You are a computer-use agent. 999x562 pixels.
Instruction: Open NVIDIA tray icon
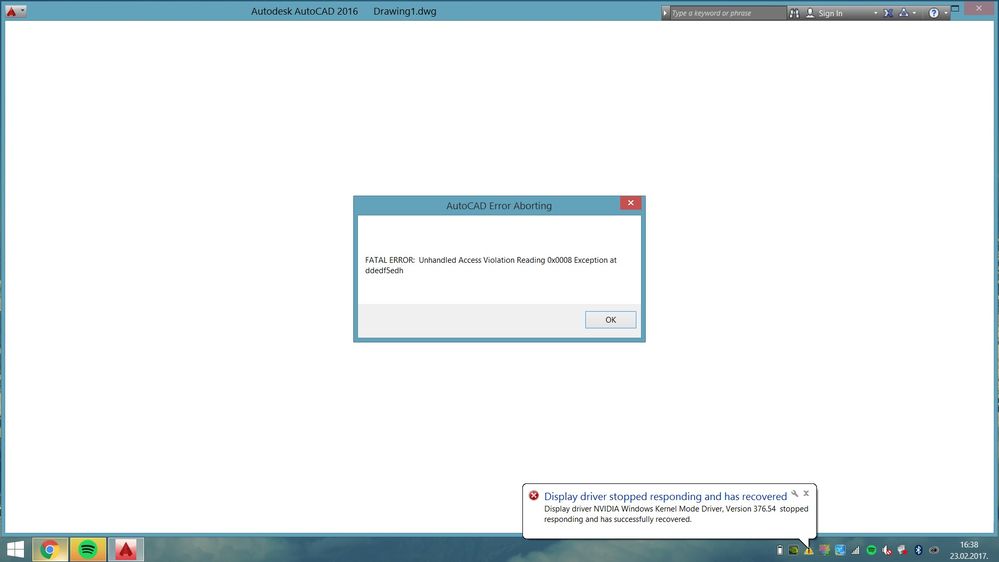pyautogui.click(x=793, y=550)
